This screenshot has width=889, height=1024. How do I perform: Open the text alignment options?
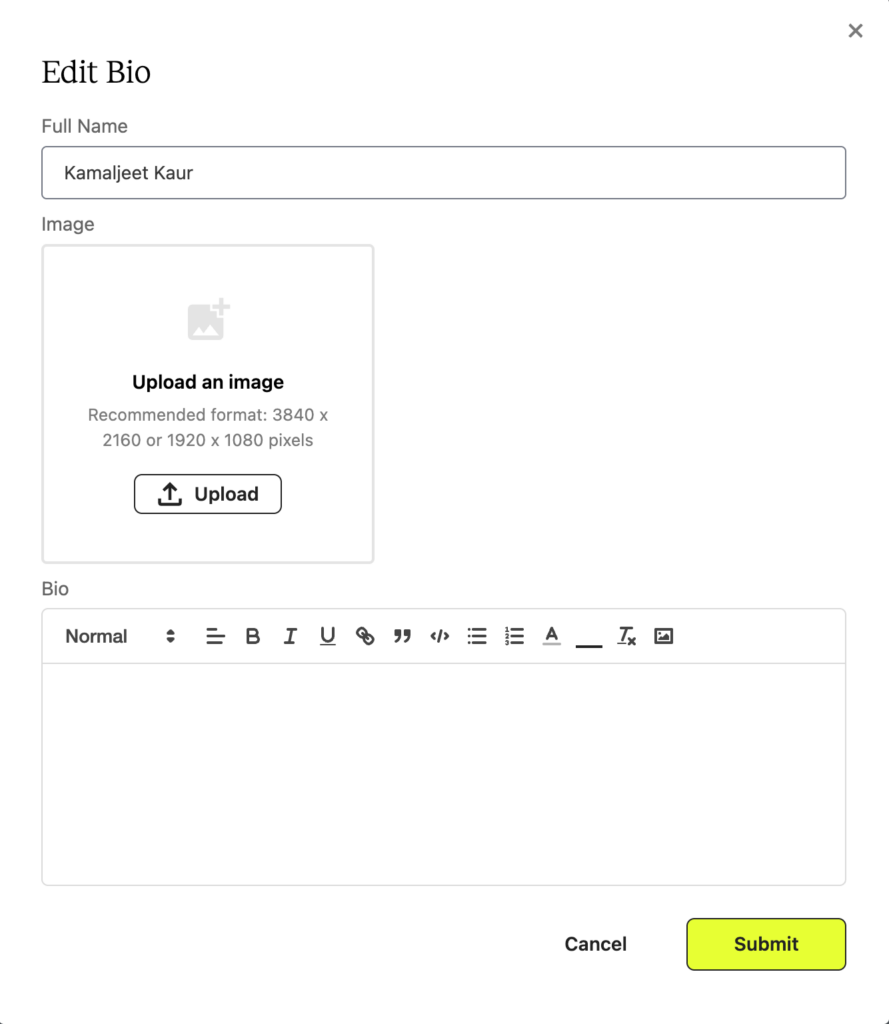tap(215, 636)
